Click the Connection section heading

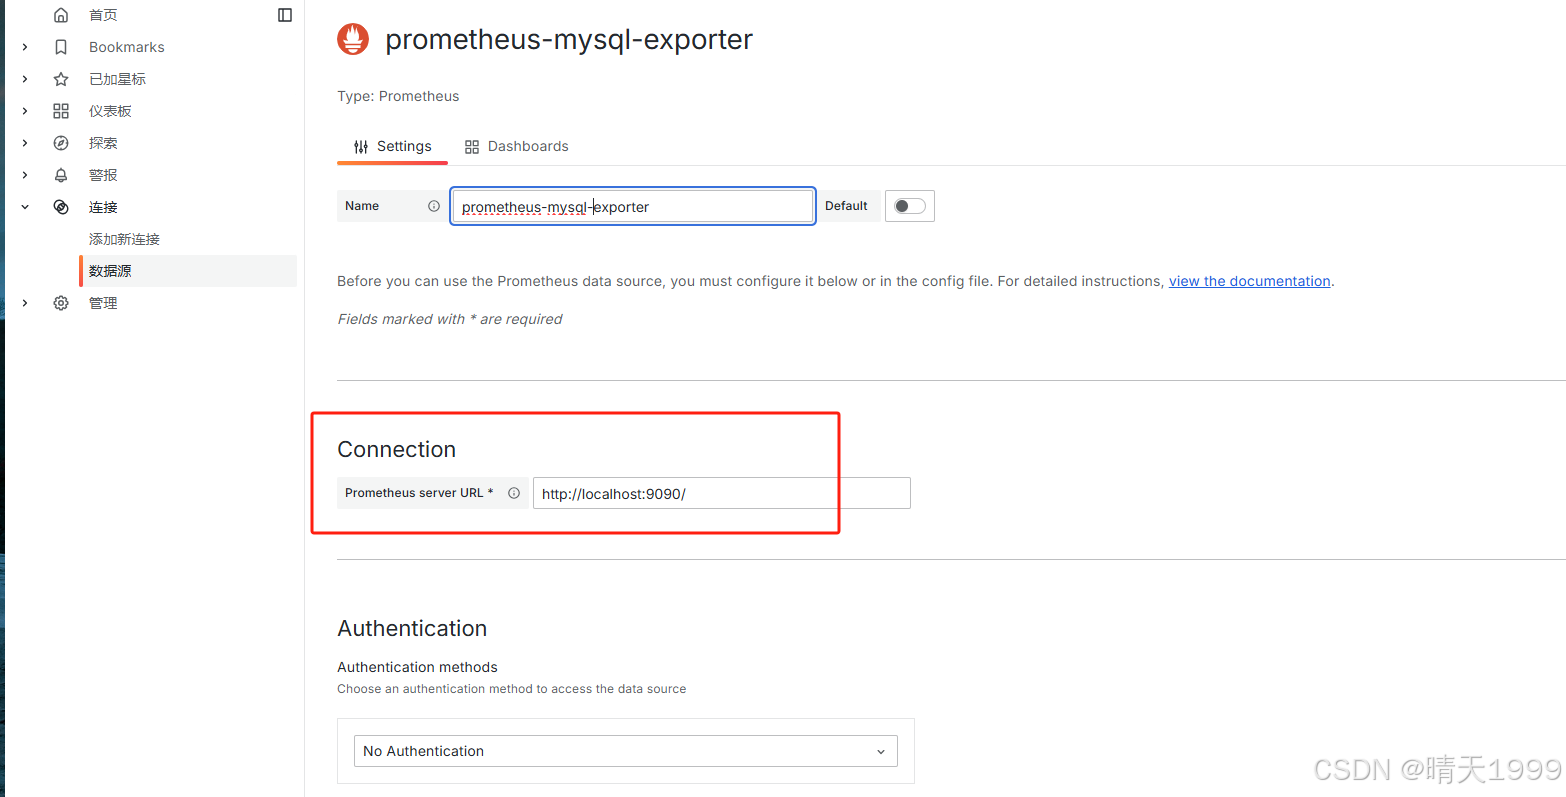coord(397,449)
